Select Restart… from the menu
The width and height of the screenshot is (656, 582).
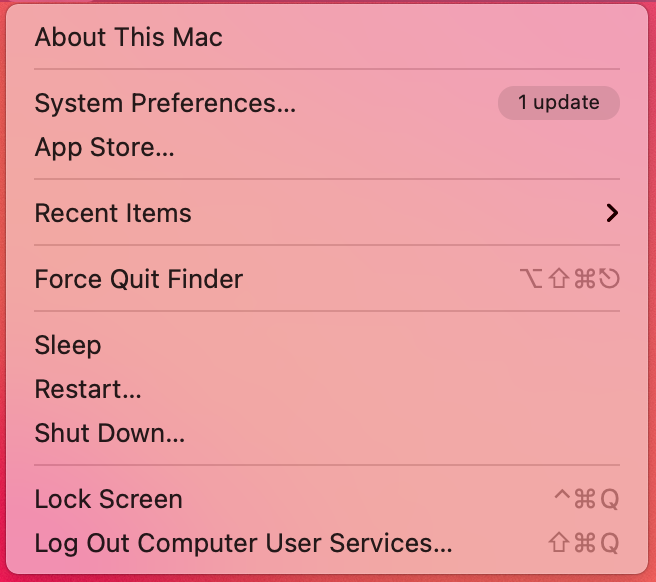click(88, 389)
